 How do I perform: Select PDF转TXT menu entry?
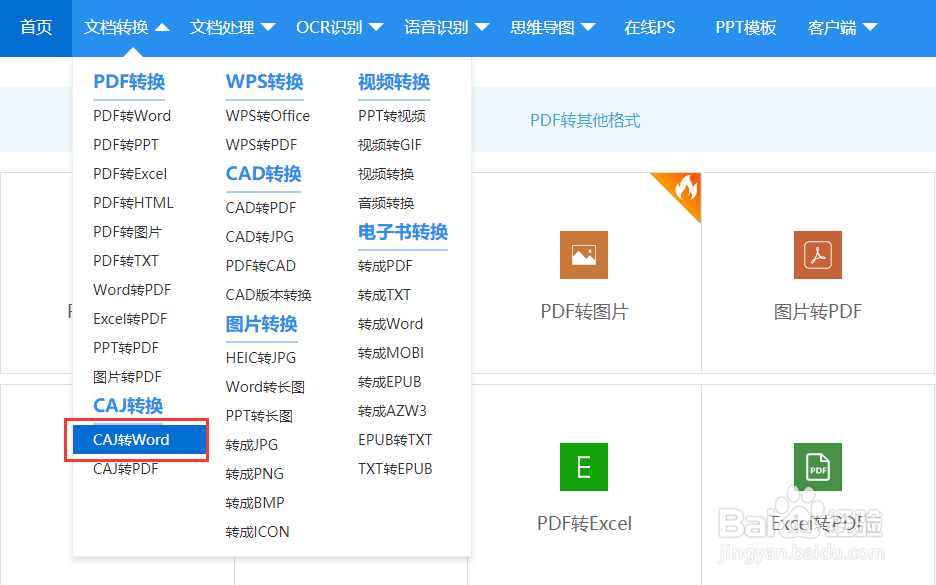pos(126,261)
